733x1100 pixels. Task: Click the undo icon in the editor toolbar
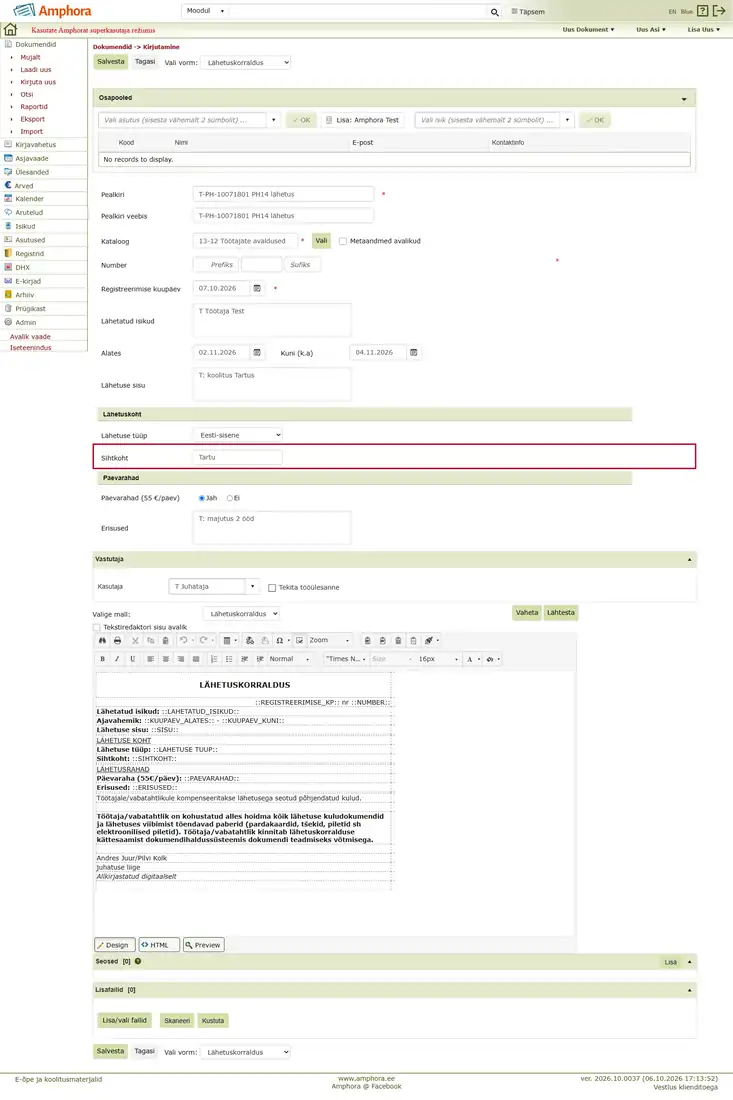[x=183, y=640]
